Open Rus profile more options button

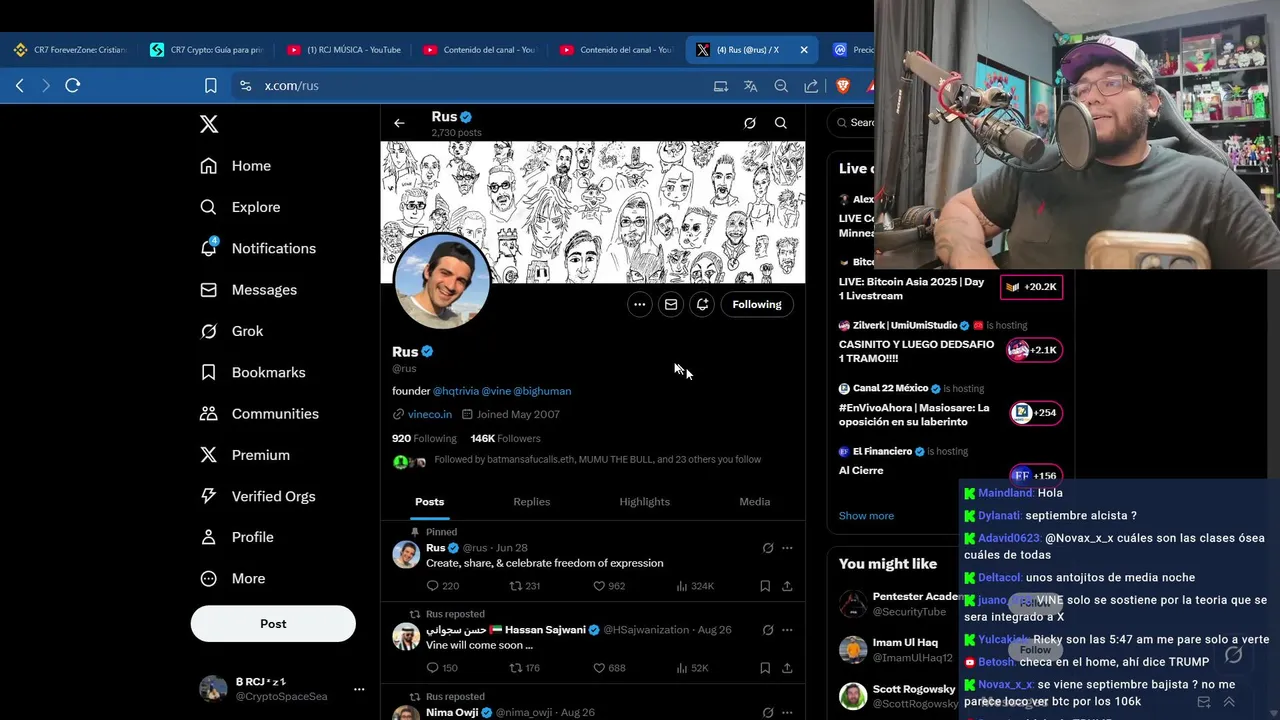(x=639, y=304)
